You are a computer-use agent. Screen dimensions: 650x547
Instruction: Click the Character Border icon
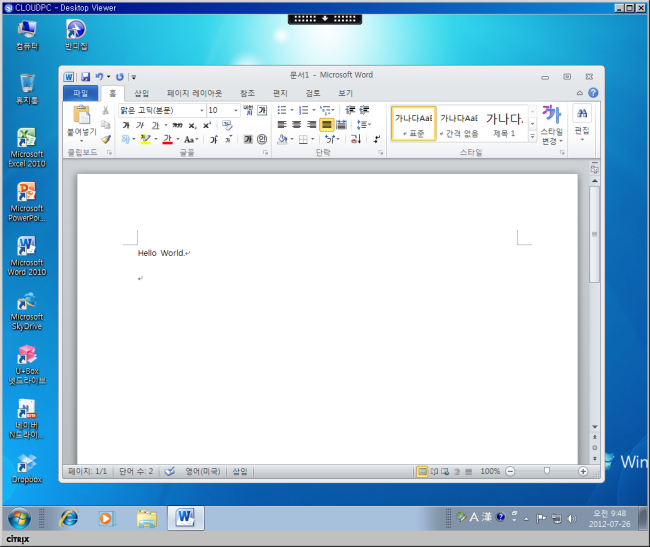point(262,110)
